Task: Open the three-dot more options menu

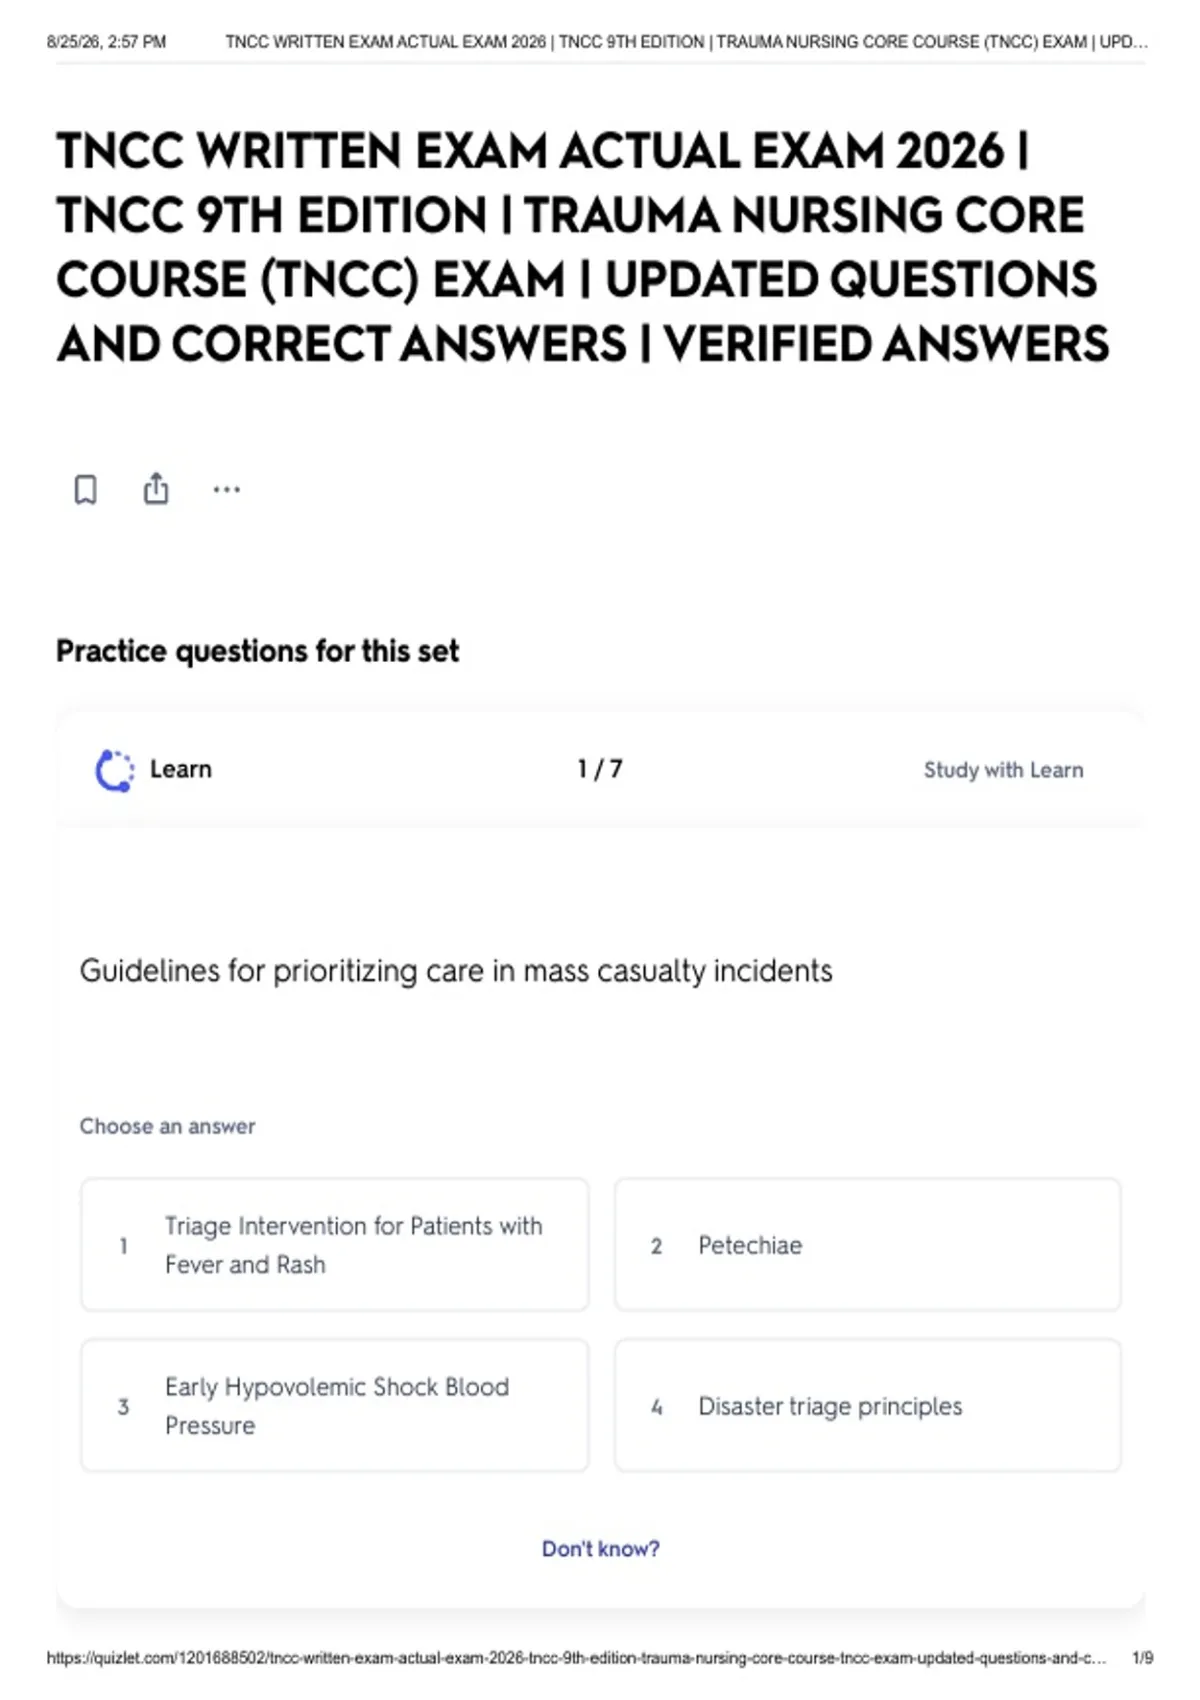Action: point(227,490)
